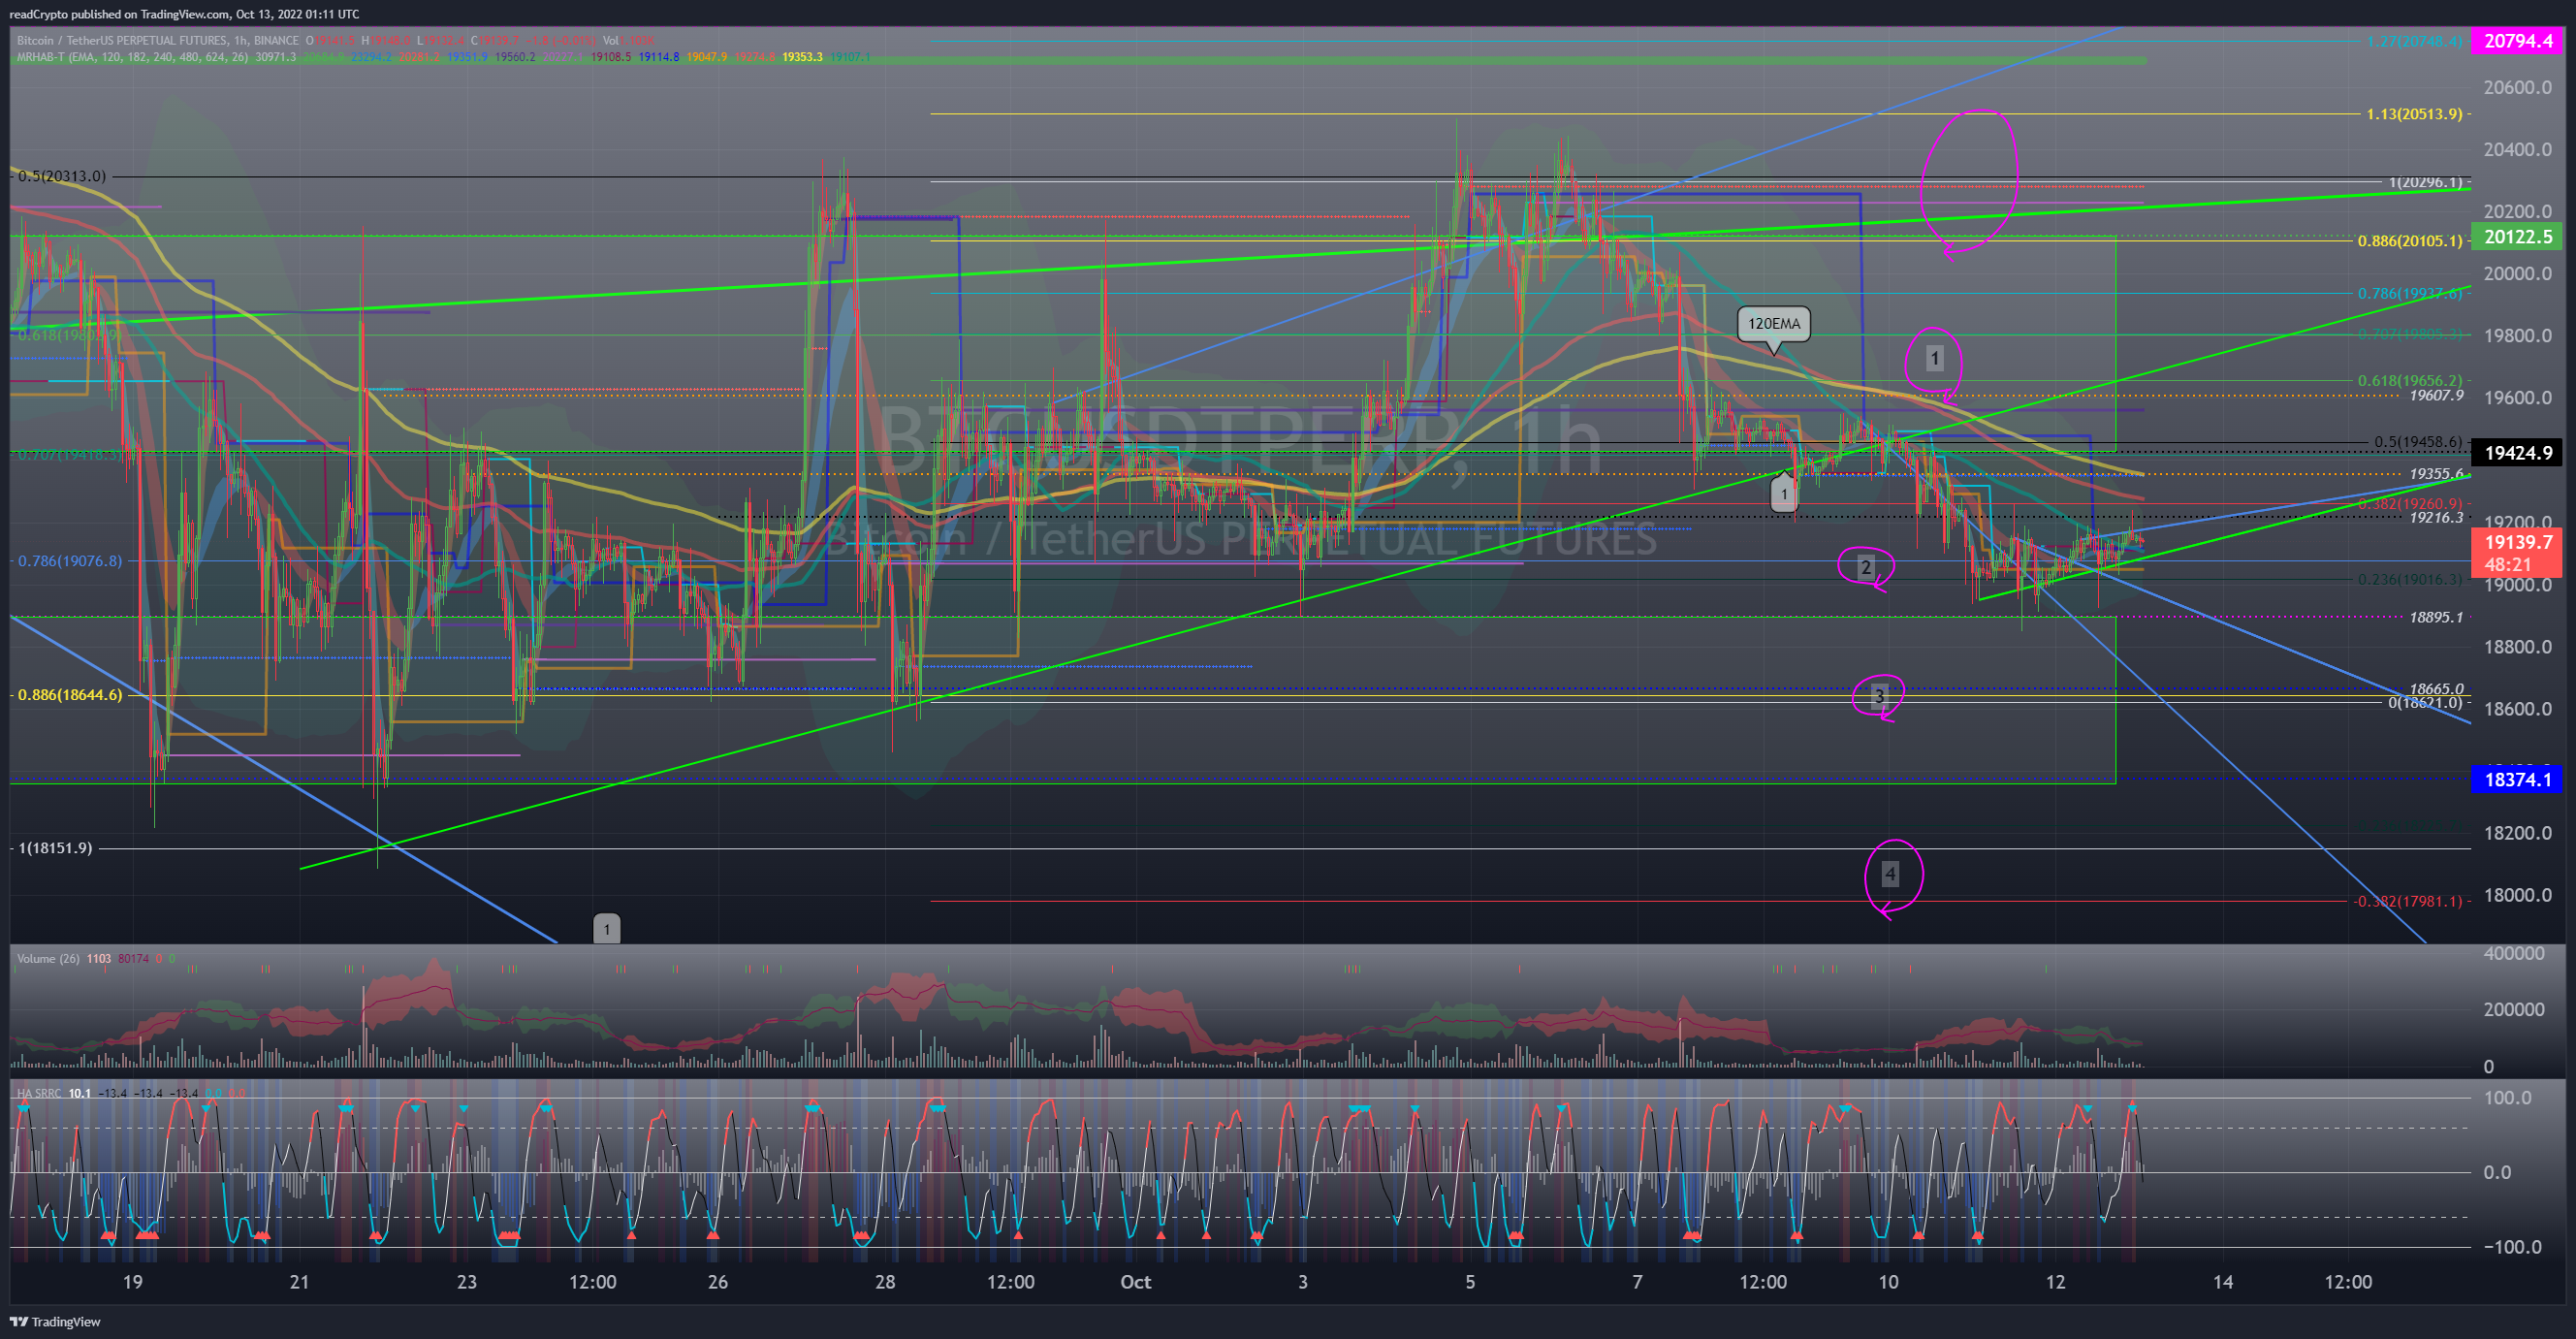Click the 0.886(20105.1) Fibonacci label
The image size is (2576, 1339).
[2410, 241]
